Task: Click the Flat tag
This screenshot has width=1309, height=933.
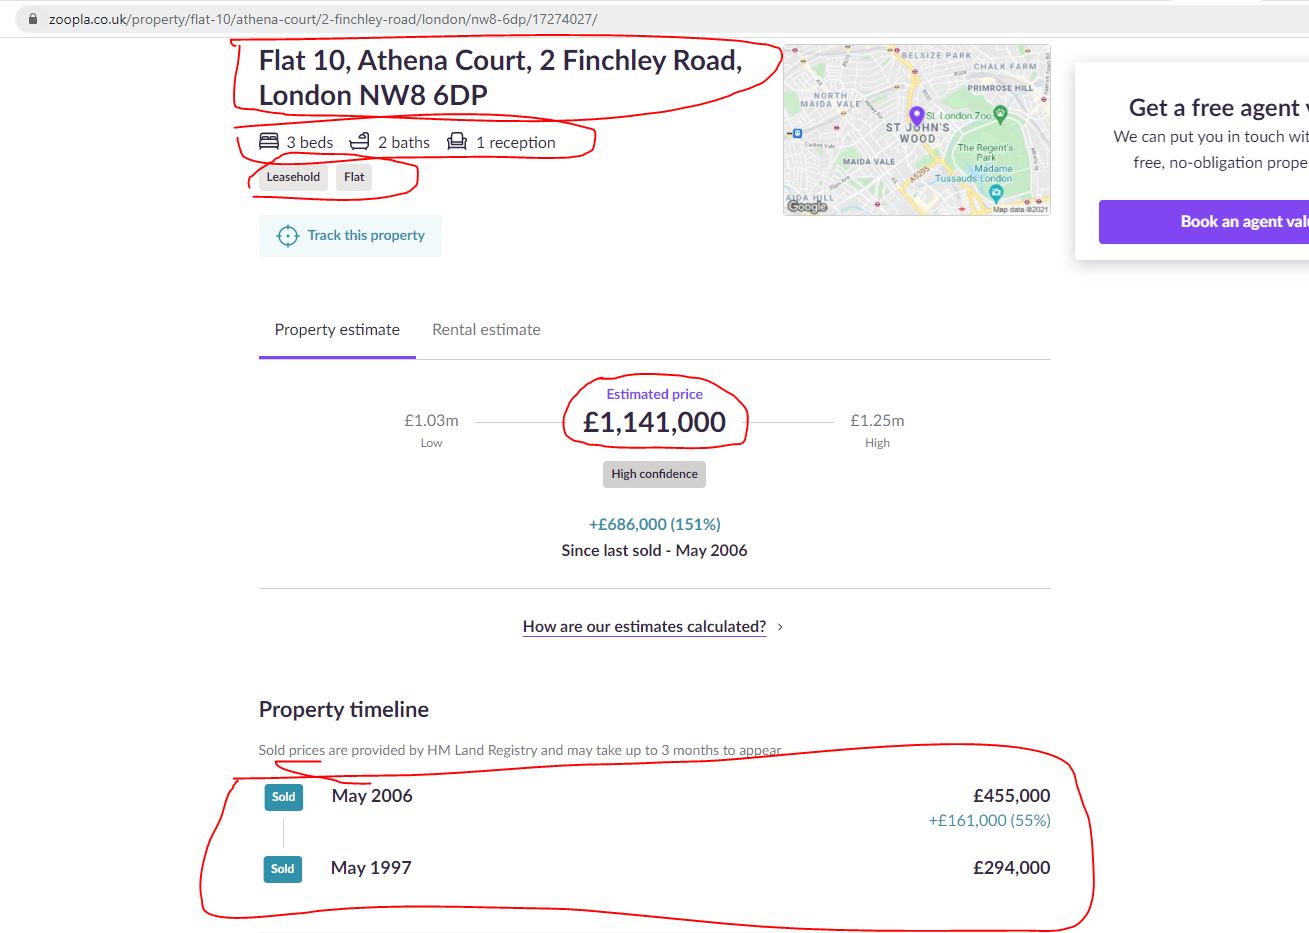Action: pos(354,177)
